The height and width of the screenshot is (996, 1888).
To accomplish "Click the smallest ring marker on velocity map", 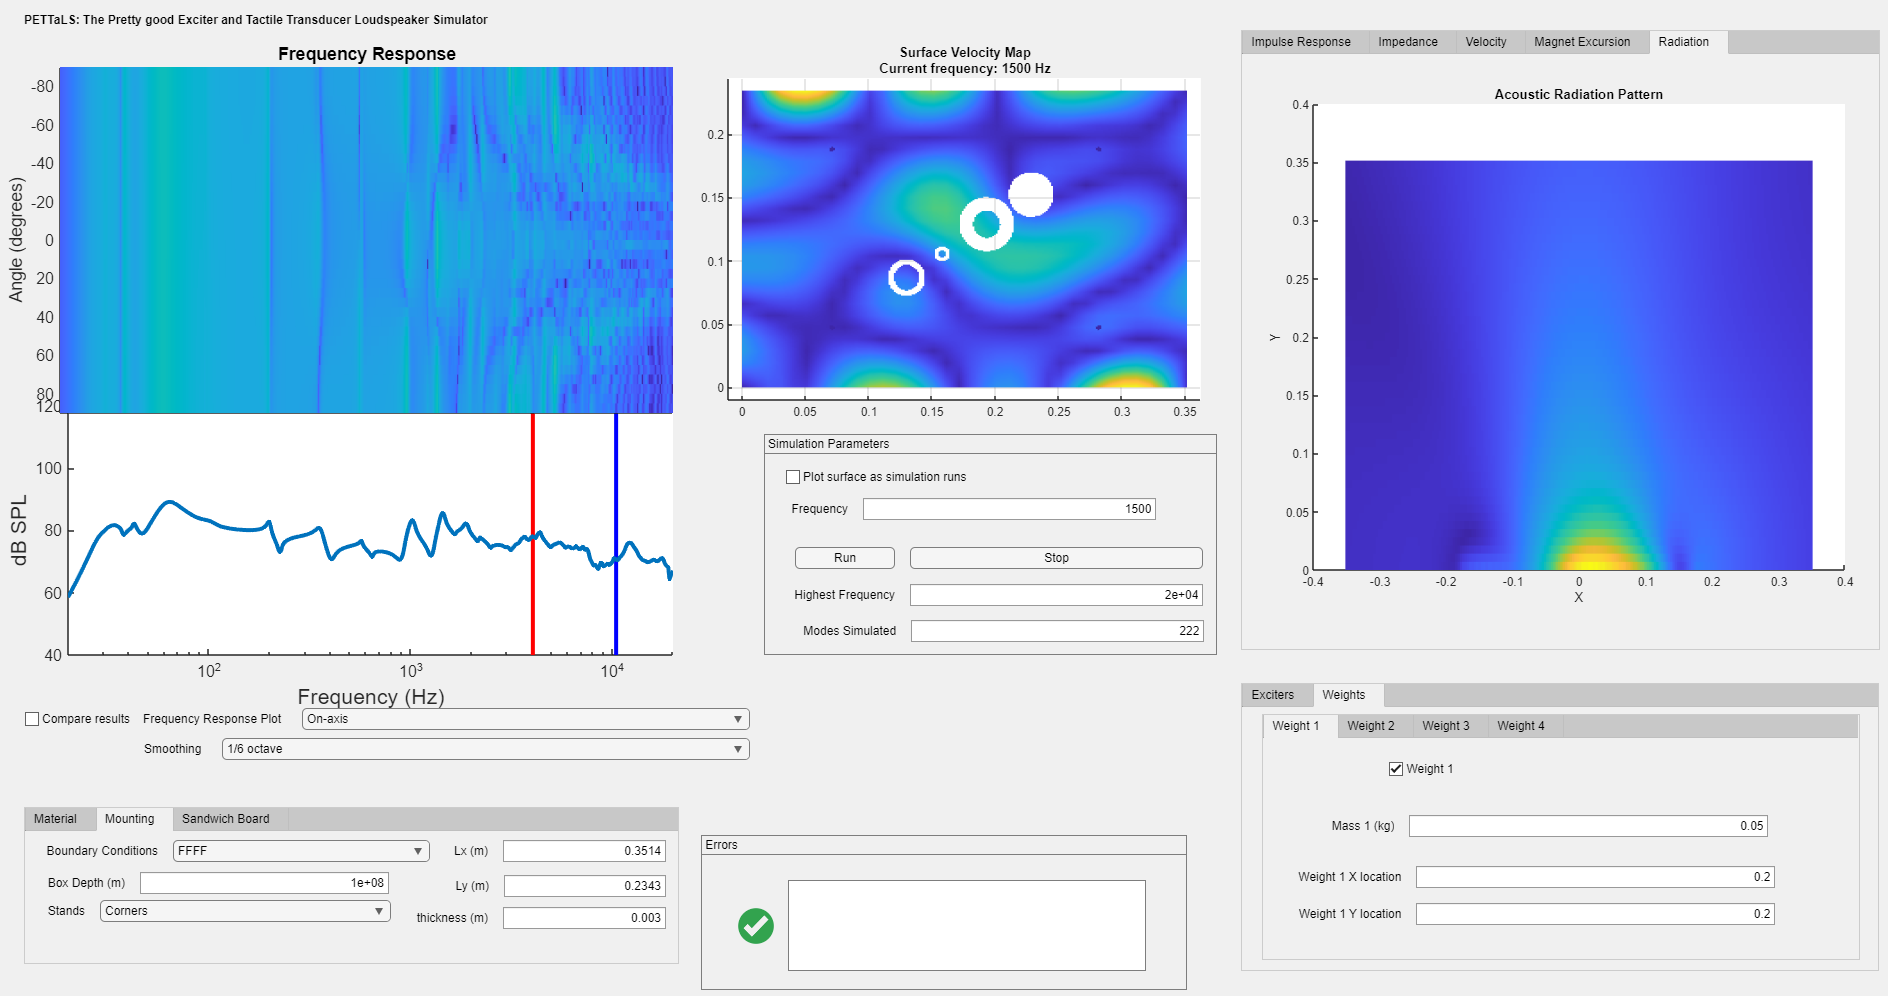I will pos(942,254).
